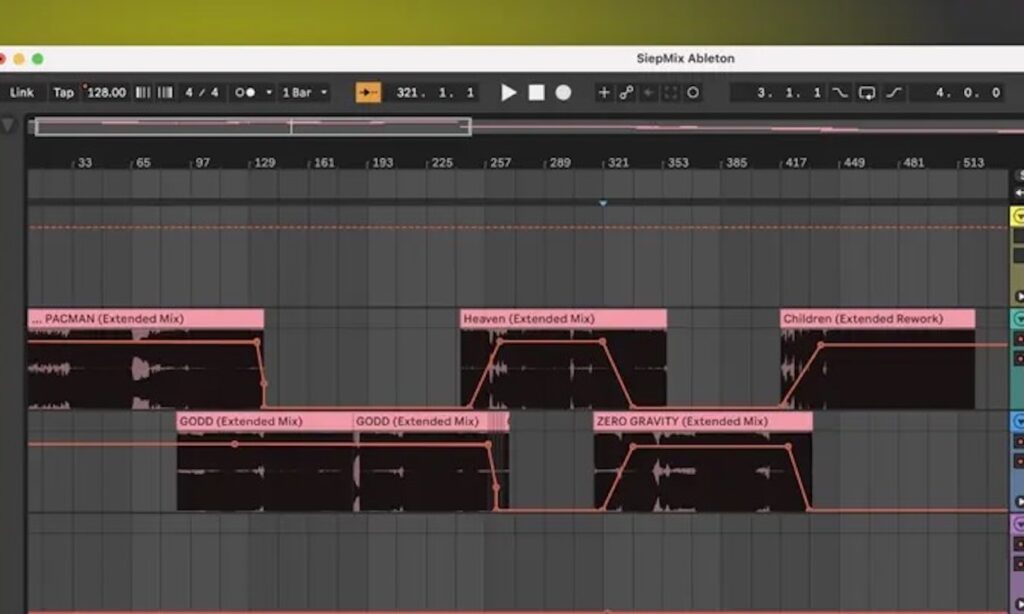
Task: Enable MIDI Arrangement Overdub plus icon
Action: tap(603, 93)
